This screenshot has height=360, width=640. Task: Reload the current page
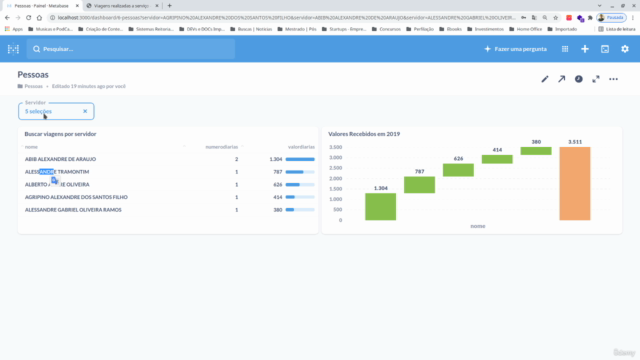29,18
